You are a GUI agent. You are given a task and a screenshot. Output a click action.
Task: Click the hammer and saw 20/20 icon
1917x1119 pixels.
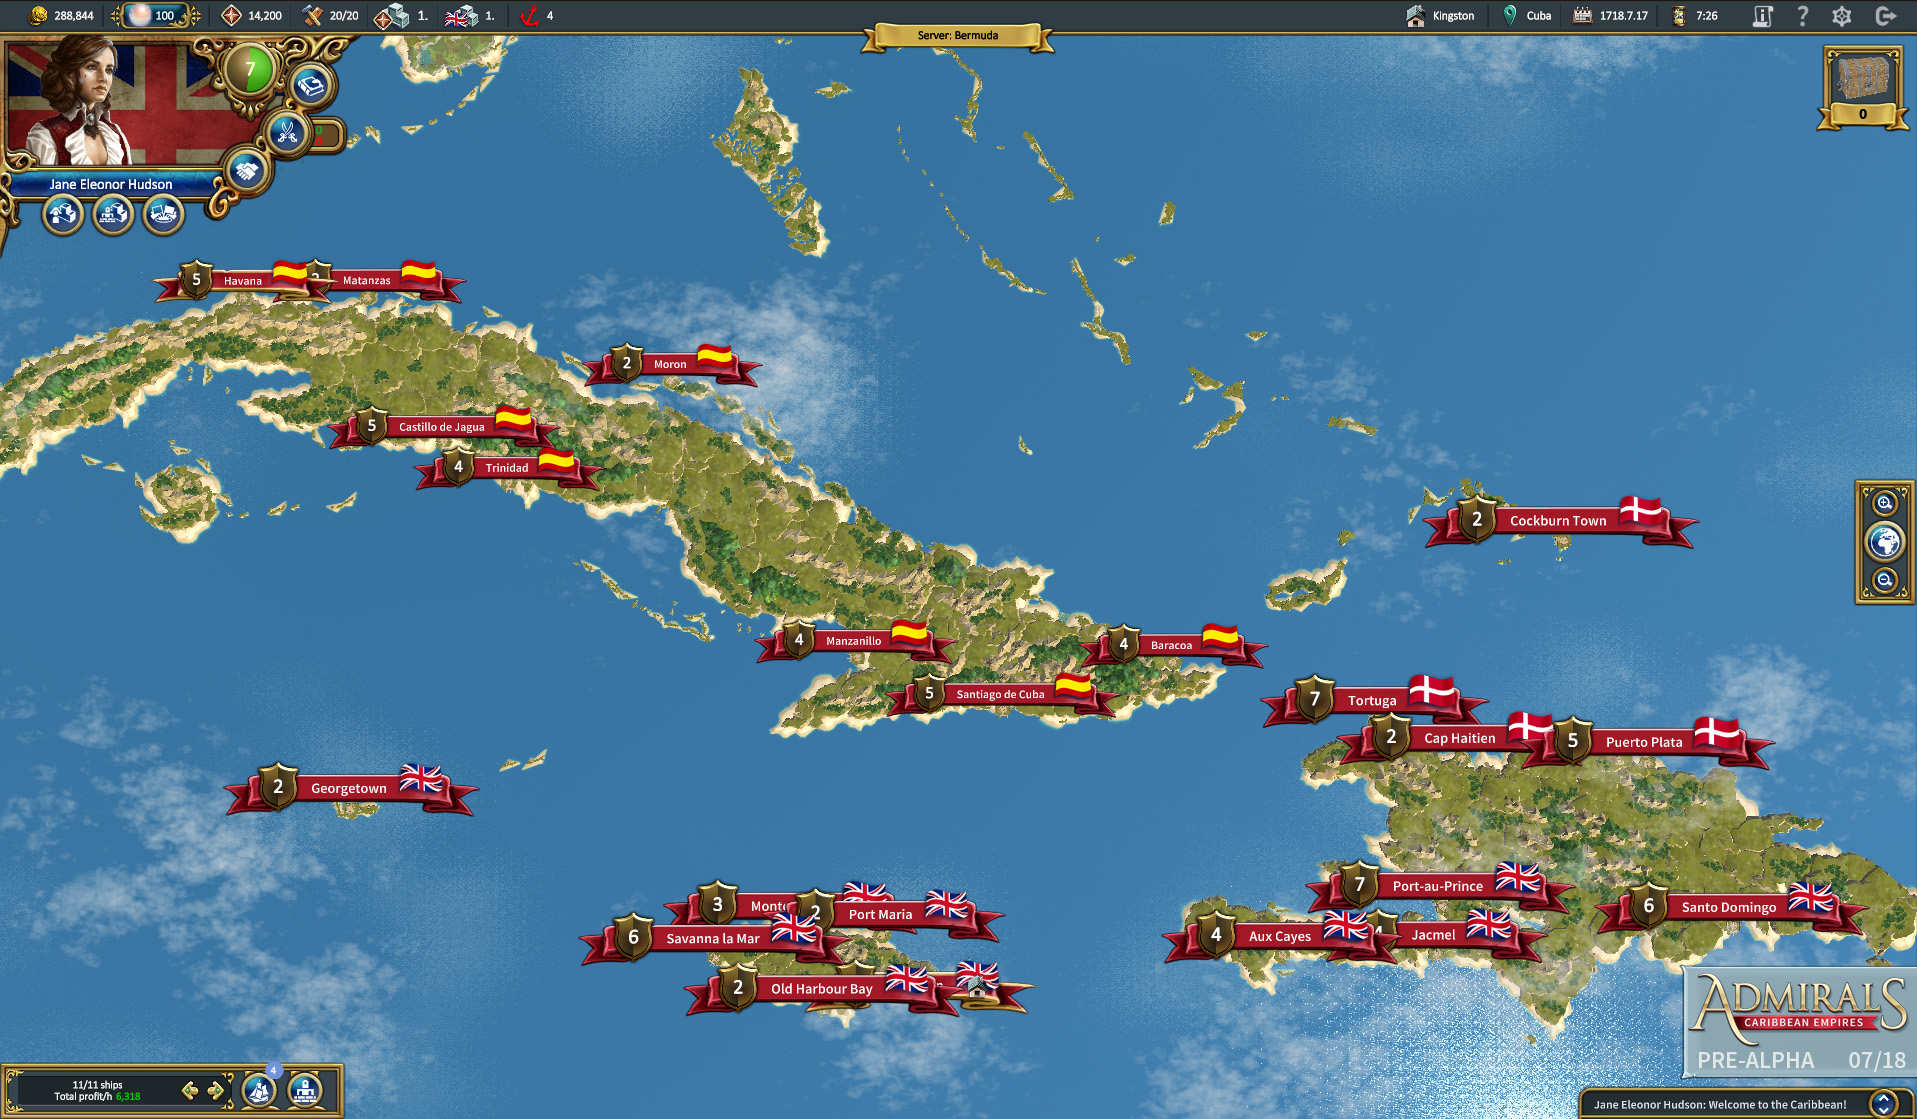click(313, 15)
